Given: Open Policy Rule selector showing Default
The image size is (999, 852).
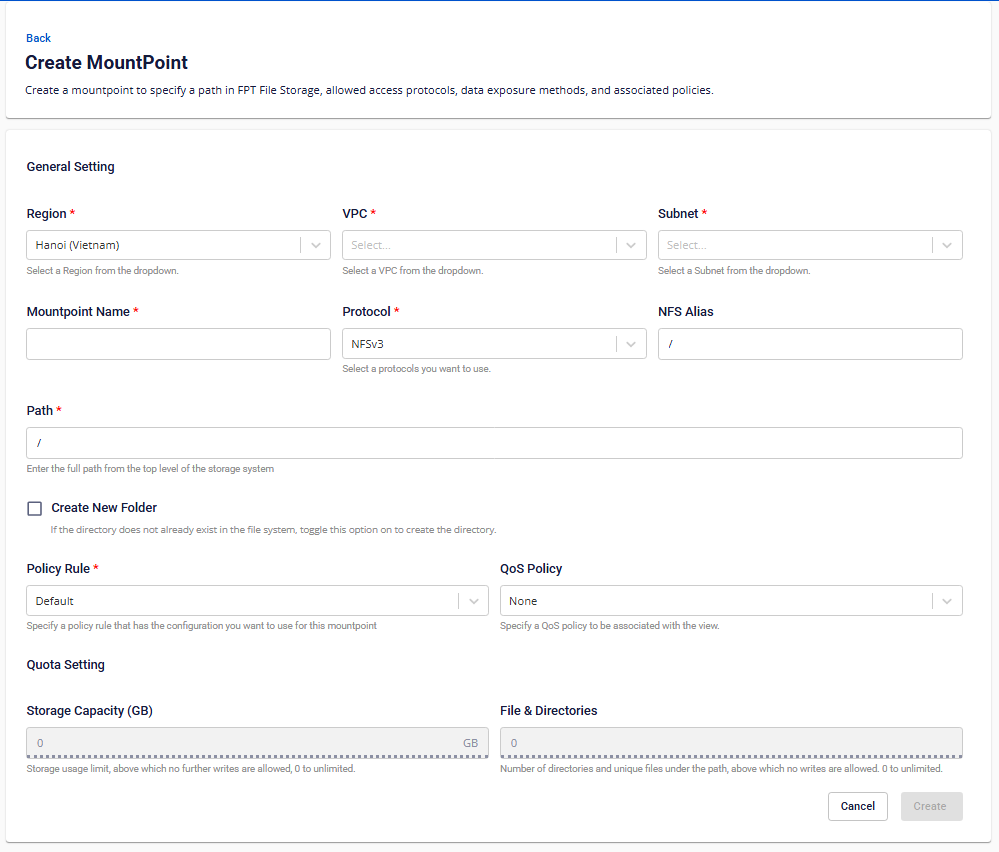Looking at the screenshot, I should point(241,601).
